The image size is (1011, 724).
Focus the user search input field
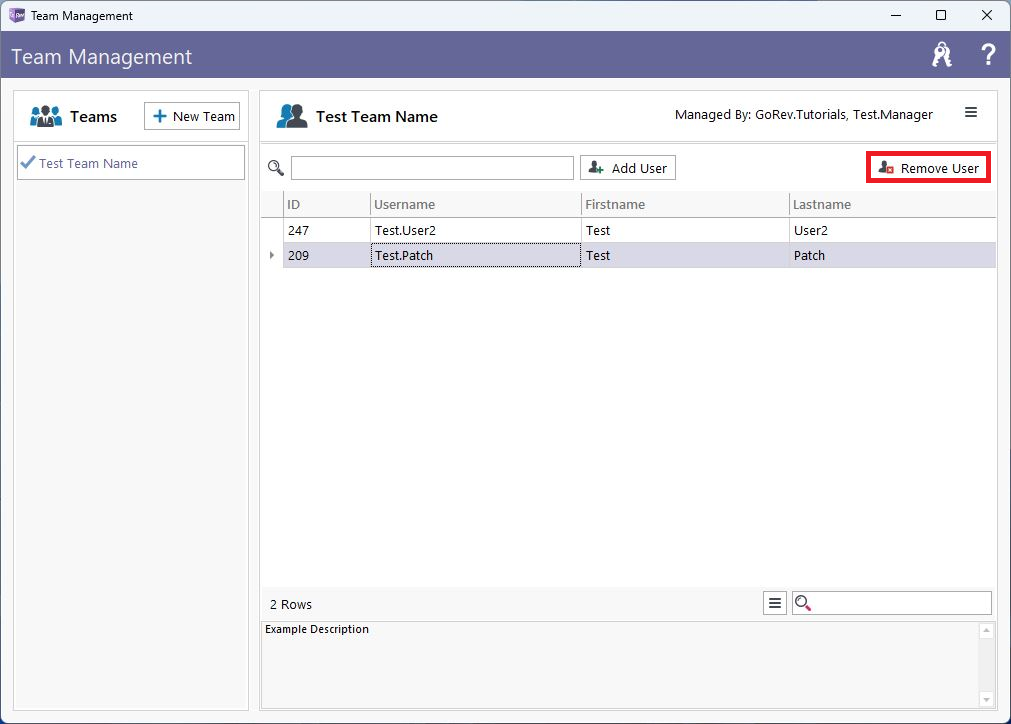pos(432,168)
